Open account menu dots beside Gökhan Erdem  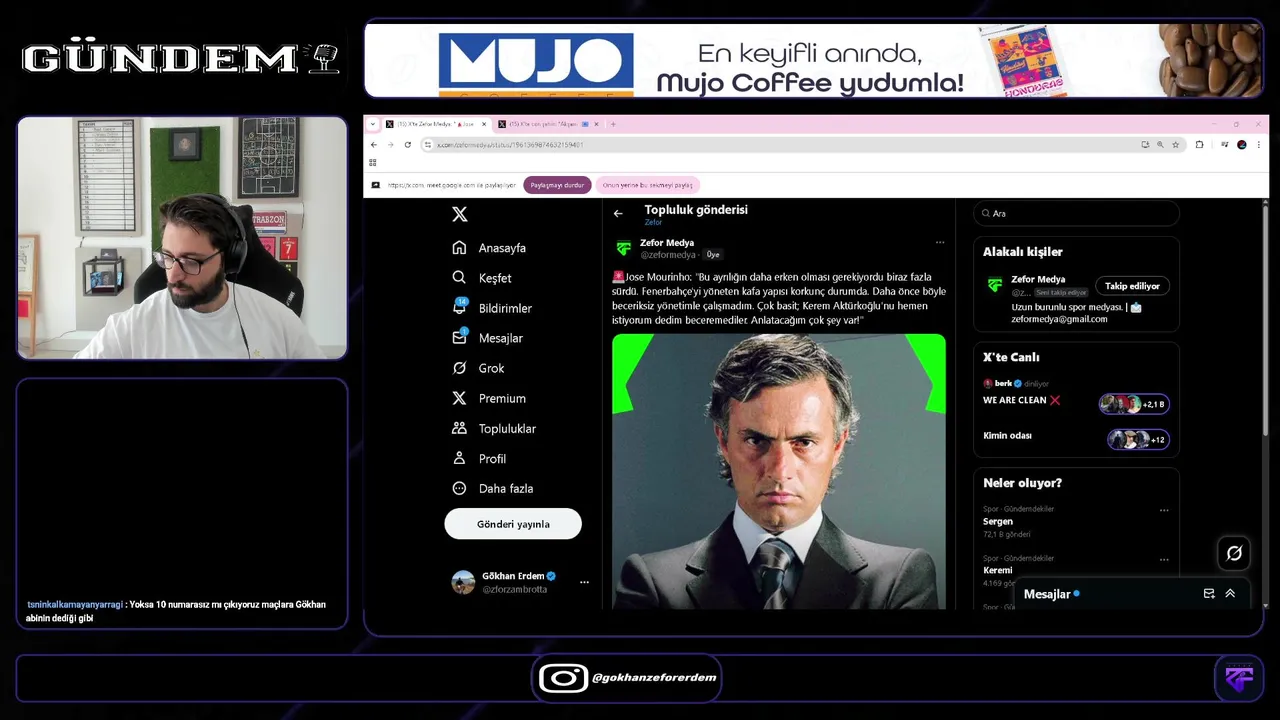(584, 582)
